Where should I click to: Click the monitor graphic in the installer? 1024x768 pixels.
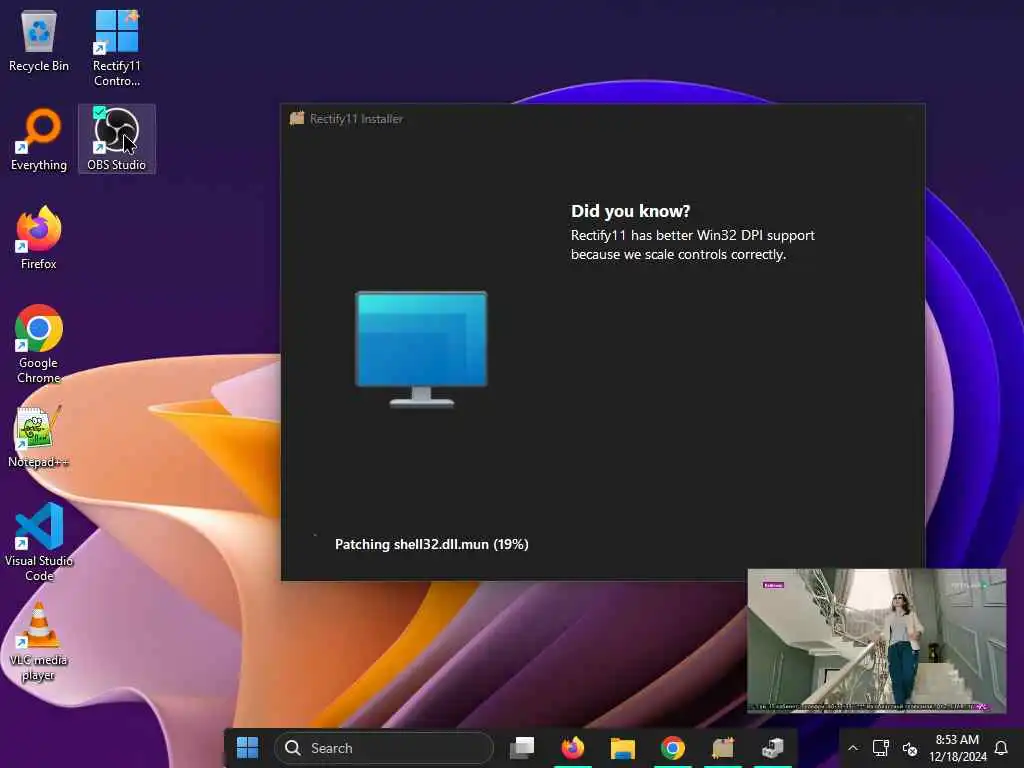[421, 349]
